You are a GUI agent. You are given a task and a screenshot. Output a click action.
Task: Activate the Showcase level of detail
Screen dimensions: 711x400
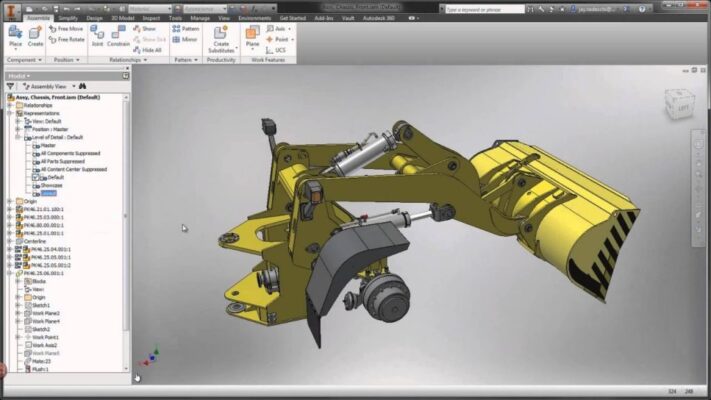click(x=51, y=185)
